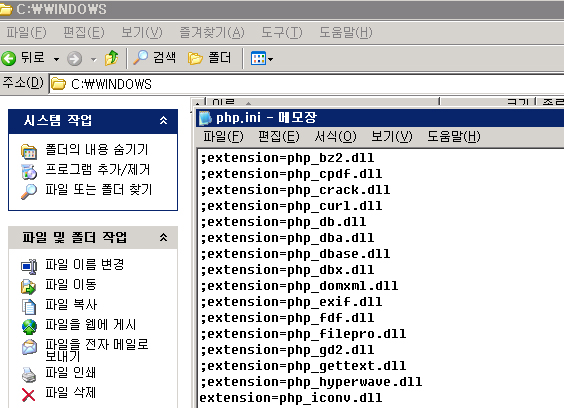Open the Views icon dropdown in toolbar

(x=262, y=59)
